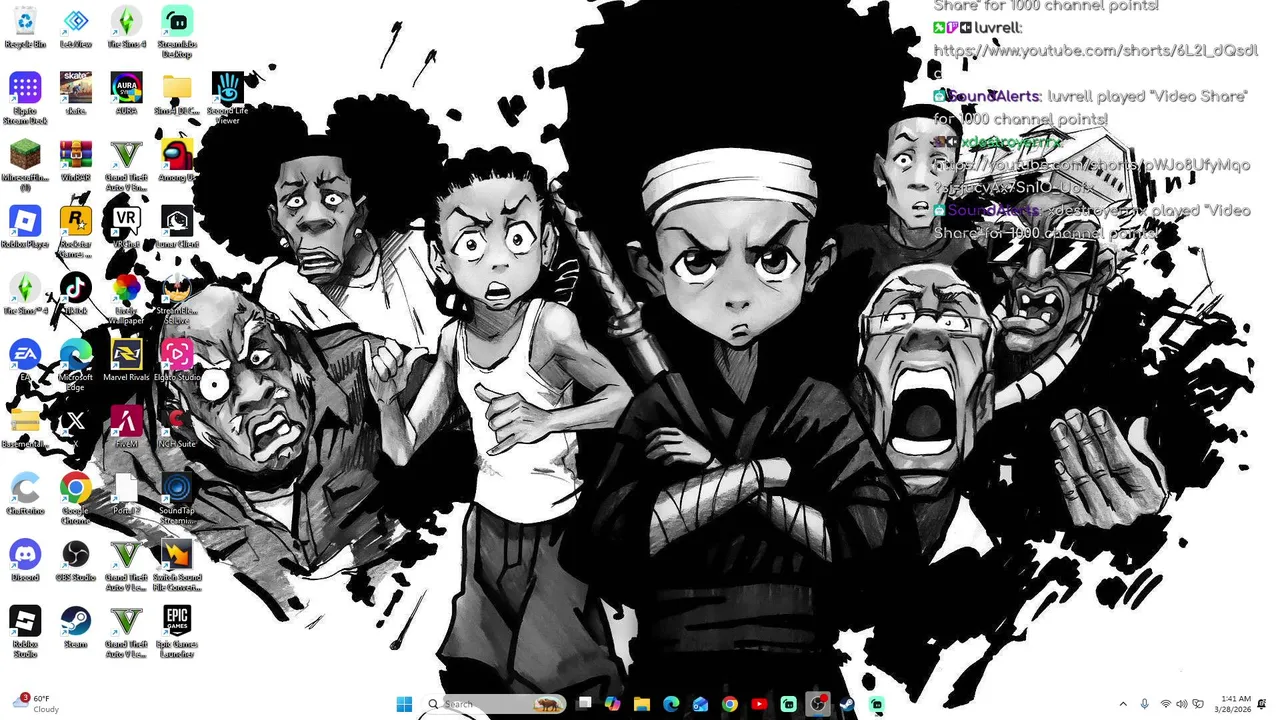Select the Roblox Studio desktop icon

coord(25,631)
